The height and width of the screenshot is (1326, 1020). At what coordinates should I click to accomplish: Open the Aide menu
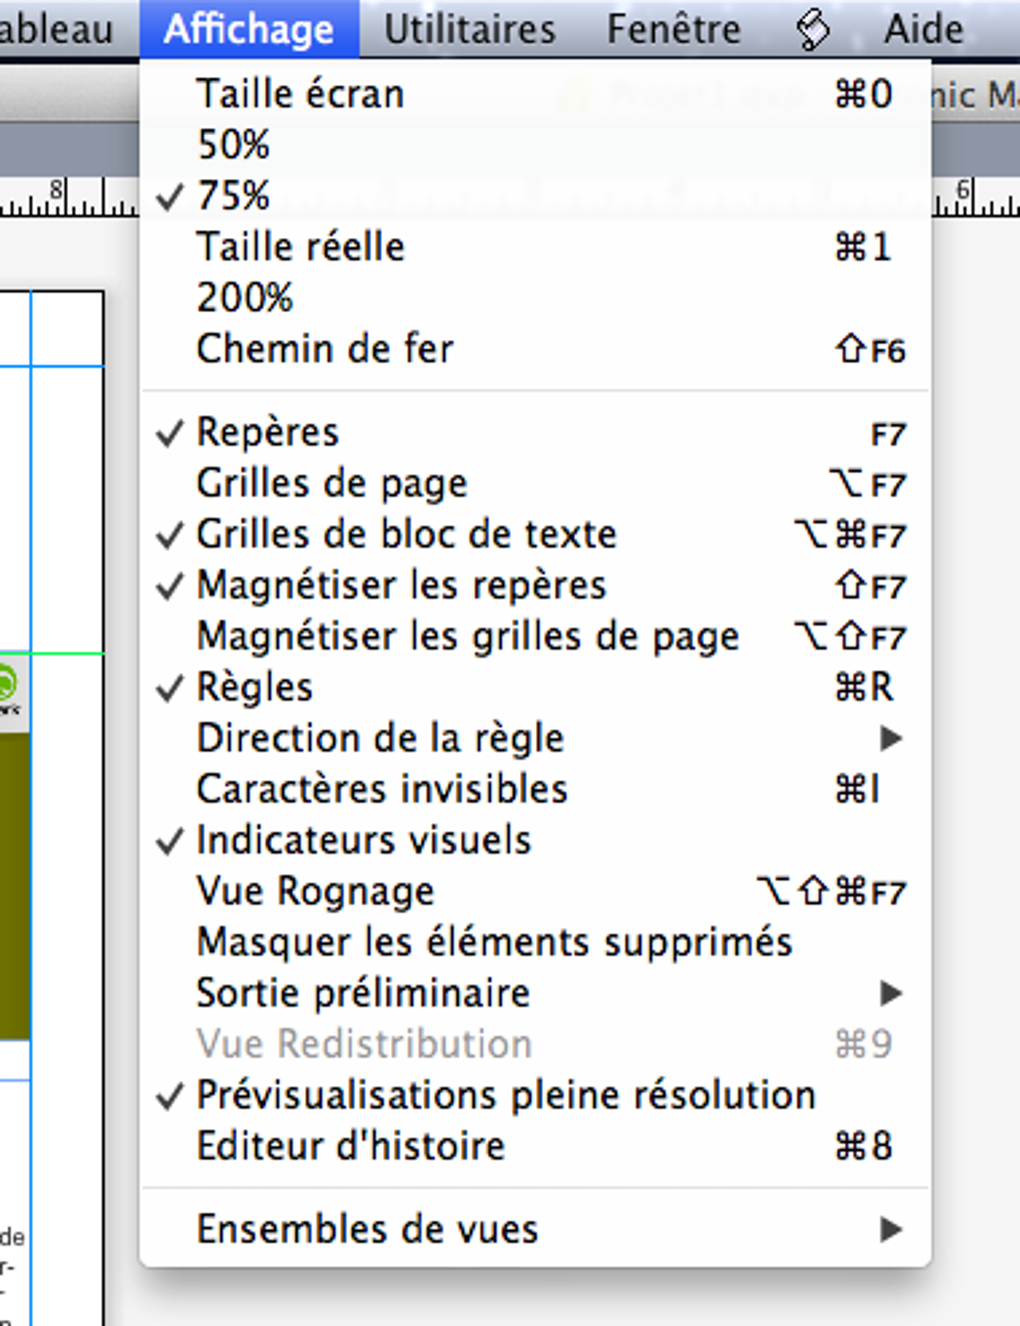[921, 27]
